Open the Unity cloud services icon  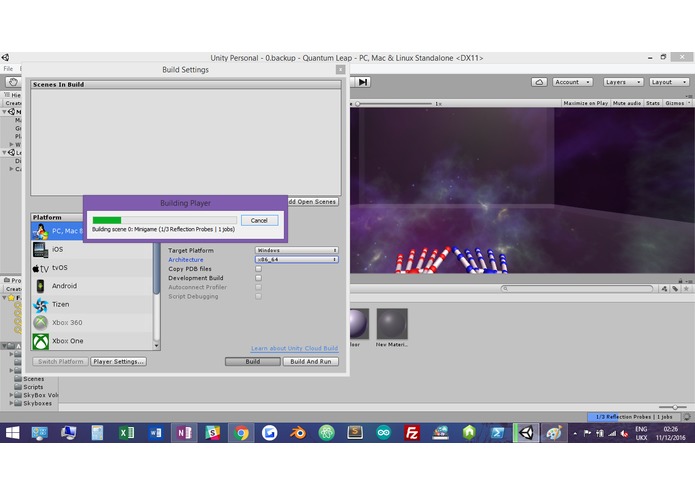(x=539, y=82)
